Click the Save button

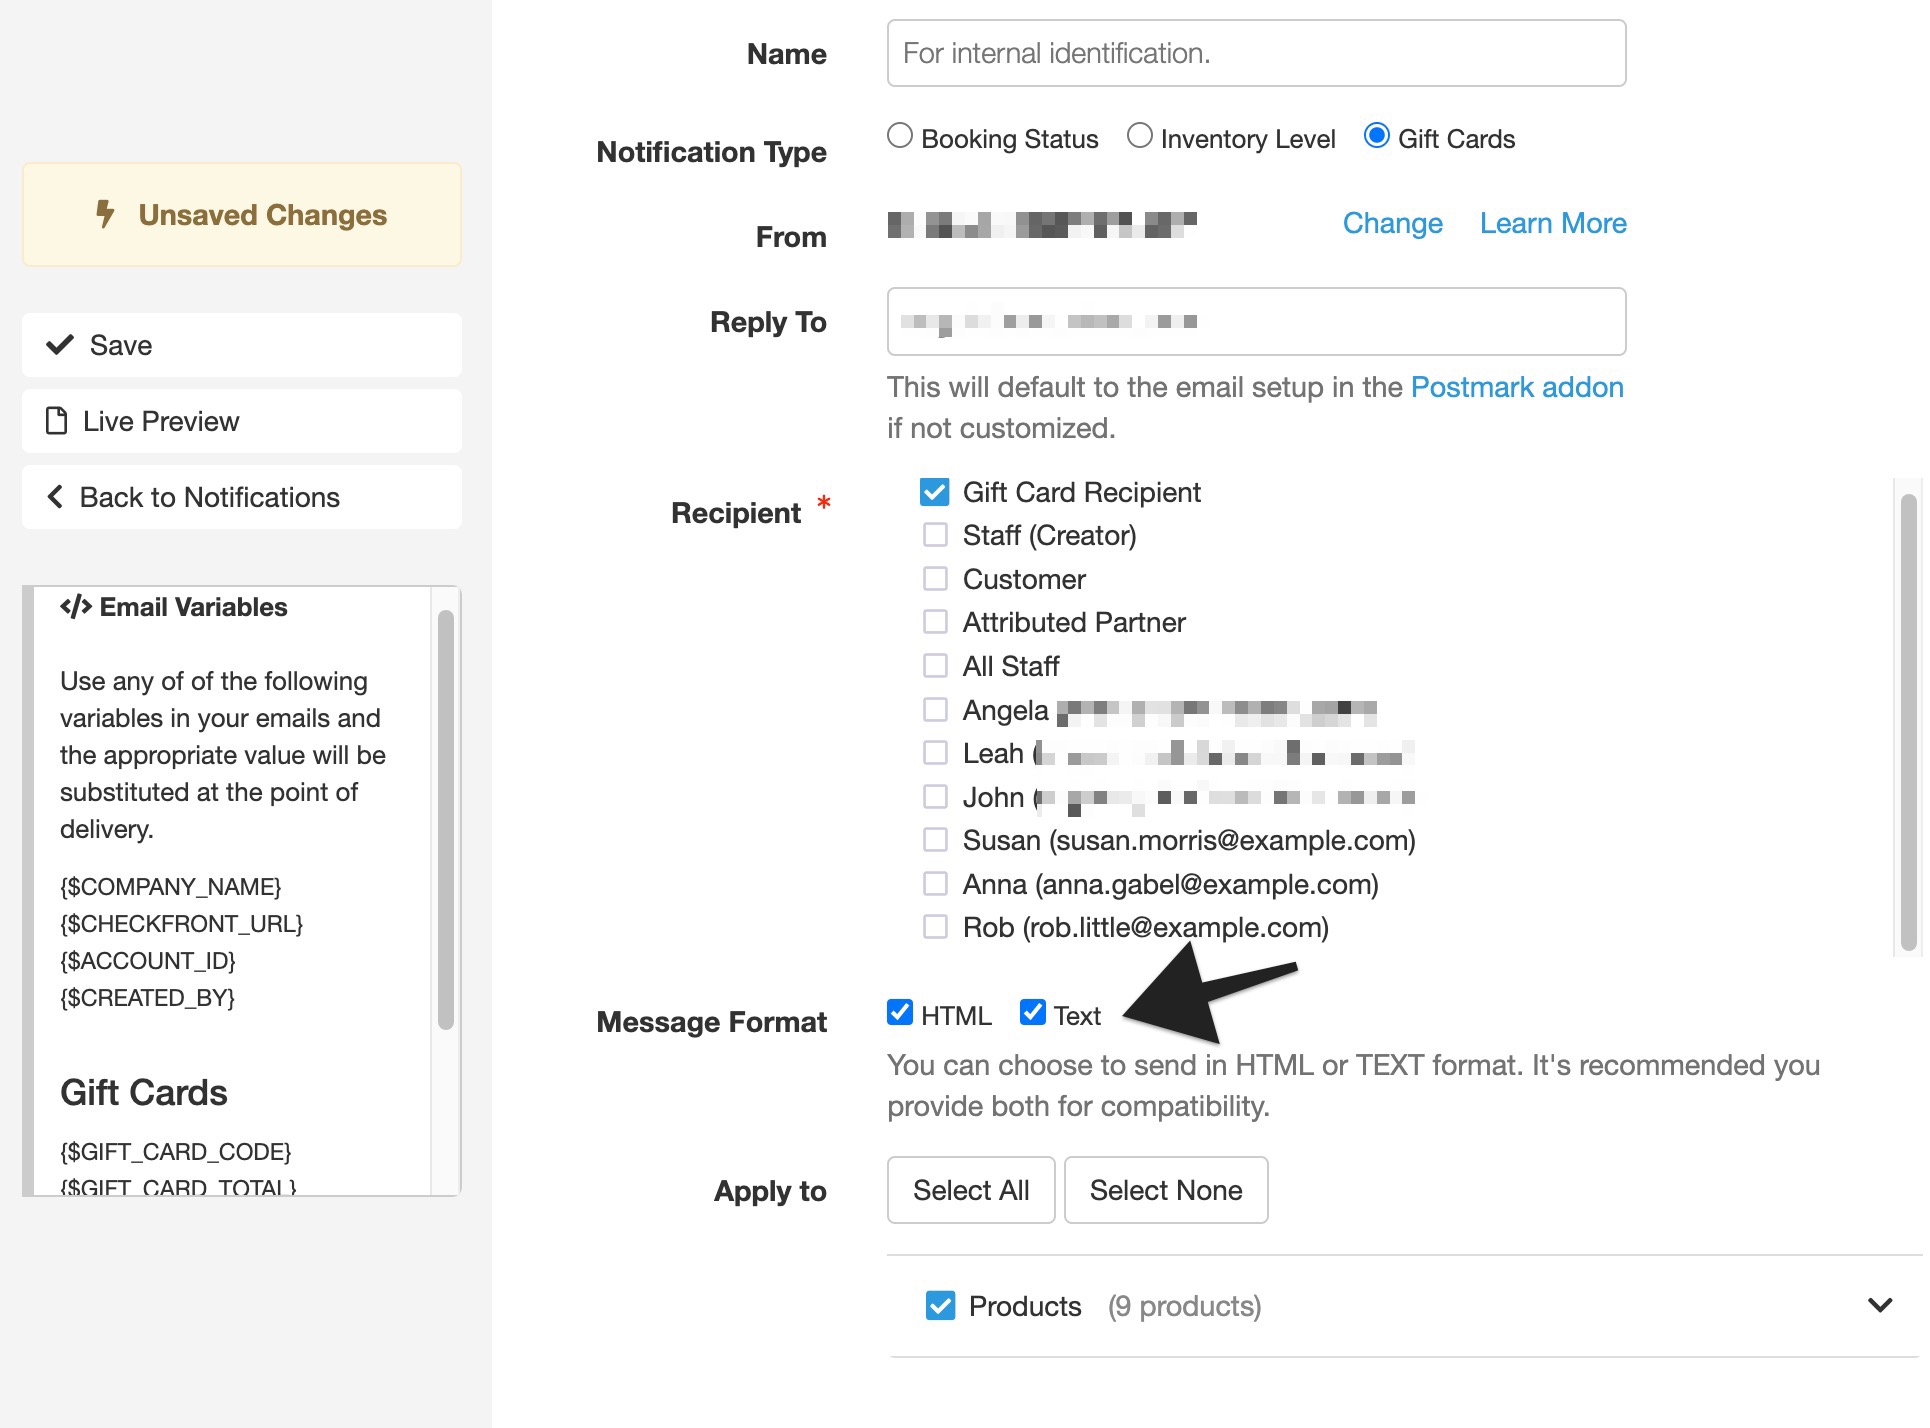(242, 345)
